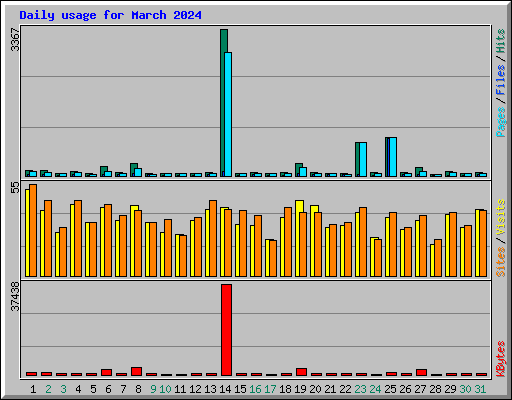The height and width of the screenshot is (400, 512).
Task: Click day 16 on the x-axis
Action: (255, 389)
